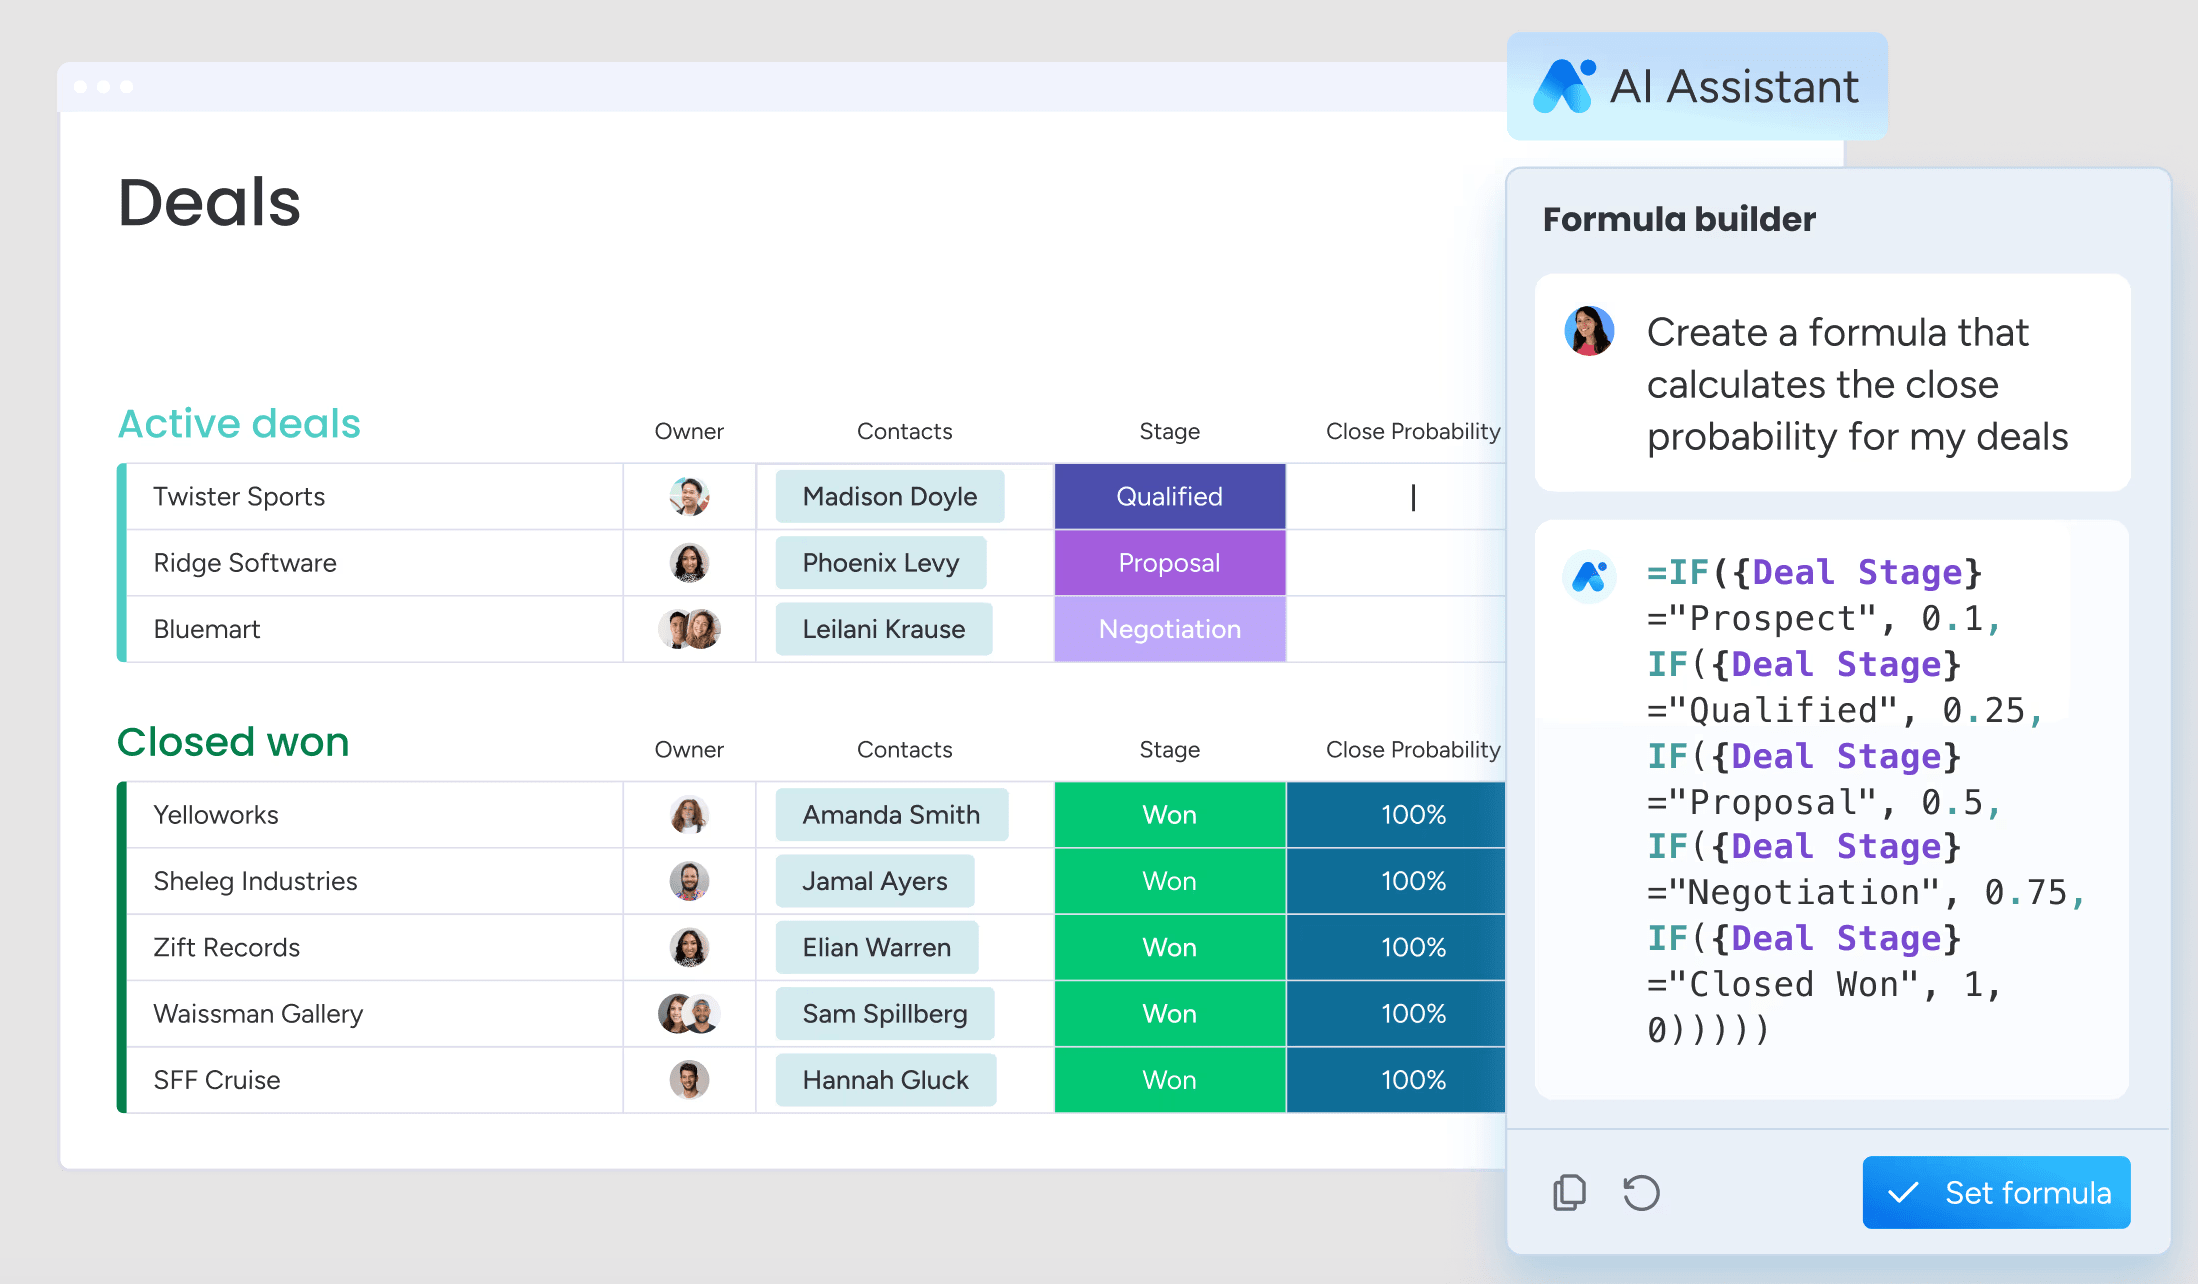This screenshot has width=2198, height=1284.
Task: Select the SFF Cruise deal name
Action: click(217, 1080)
